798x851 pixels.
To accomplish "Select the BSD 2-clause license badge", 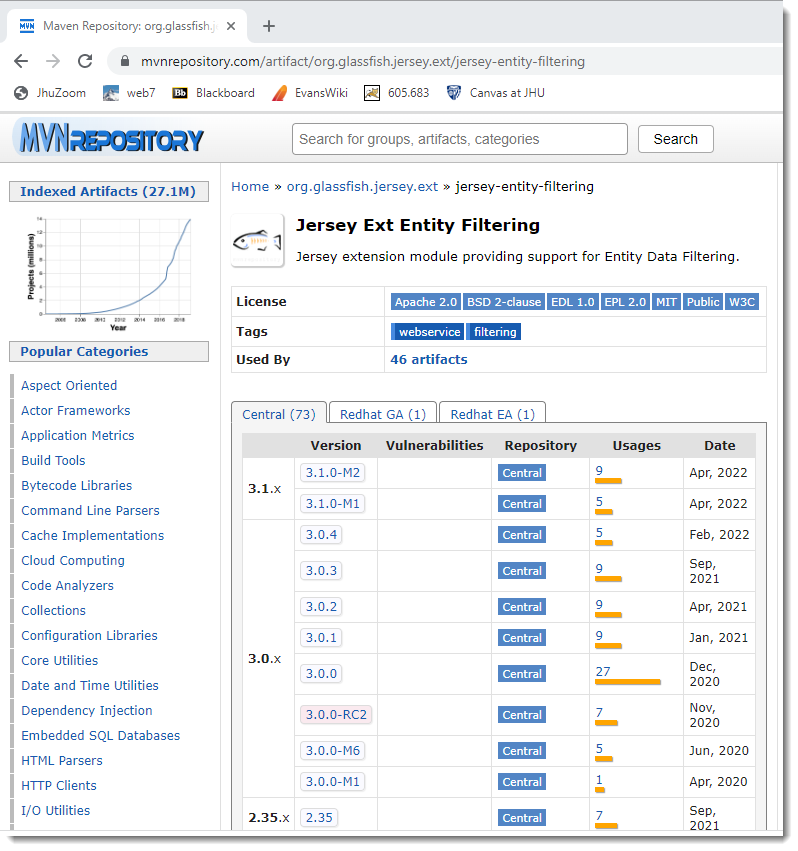I will [504, 302].
